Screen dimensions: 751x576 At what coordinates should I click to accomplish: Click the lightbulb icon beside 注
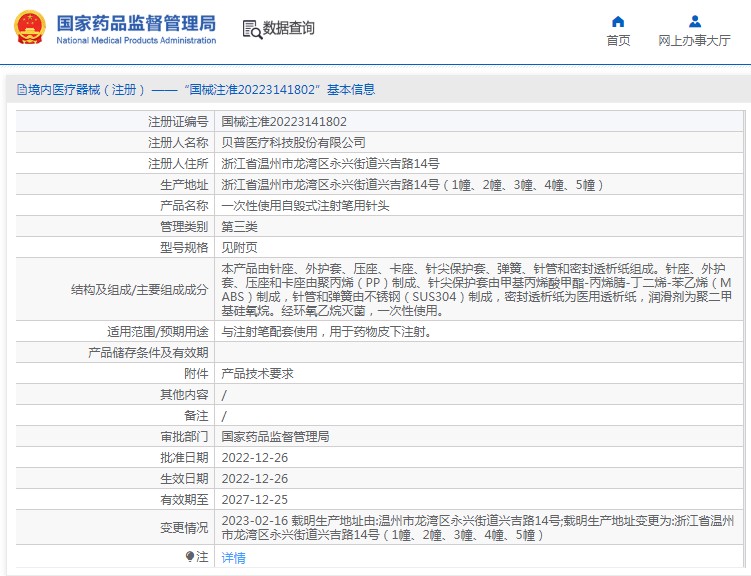190,556
